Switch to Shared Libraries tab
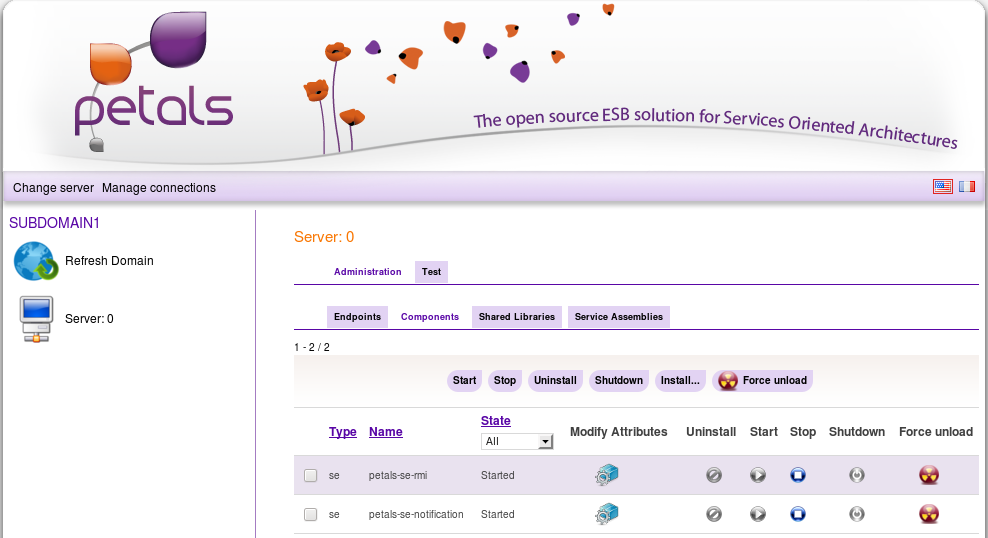The height and width of the screenshot is (538, 988). pos(516,317)
